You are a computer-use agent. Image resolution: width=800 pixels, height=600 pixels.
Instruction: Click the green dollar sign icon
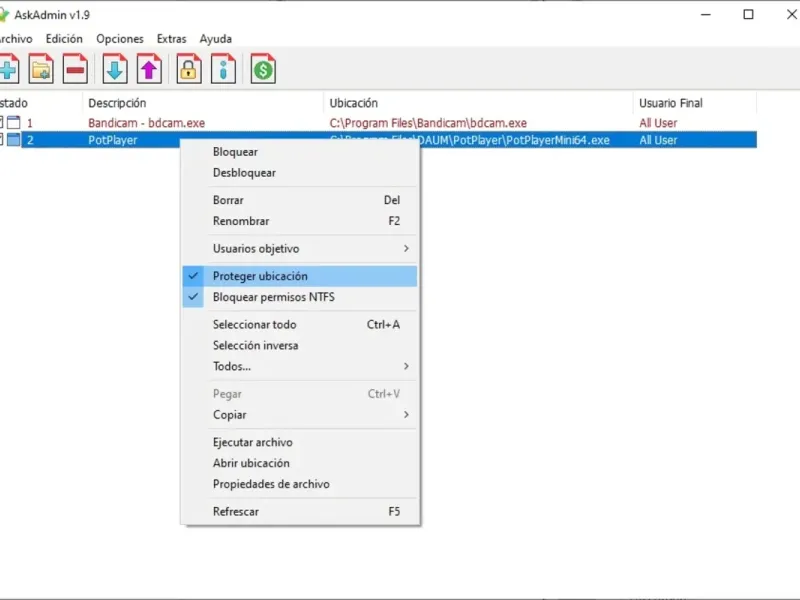point(263,69)
